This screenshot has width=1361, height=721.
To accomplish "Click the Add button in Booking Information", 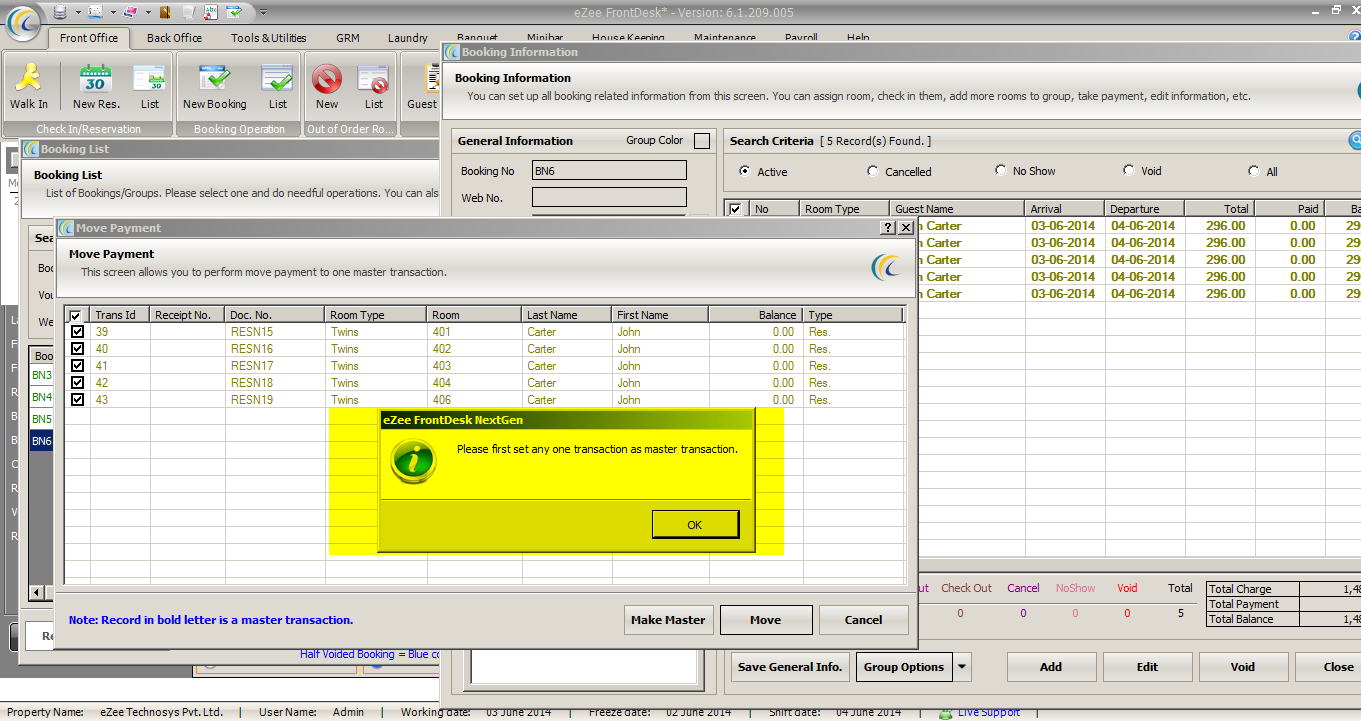I will coord(1051,667).
